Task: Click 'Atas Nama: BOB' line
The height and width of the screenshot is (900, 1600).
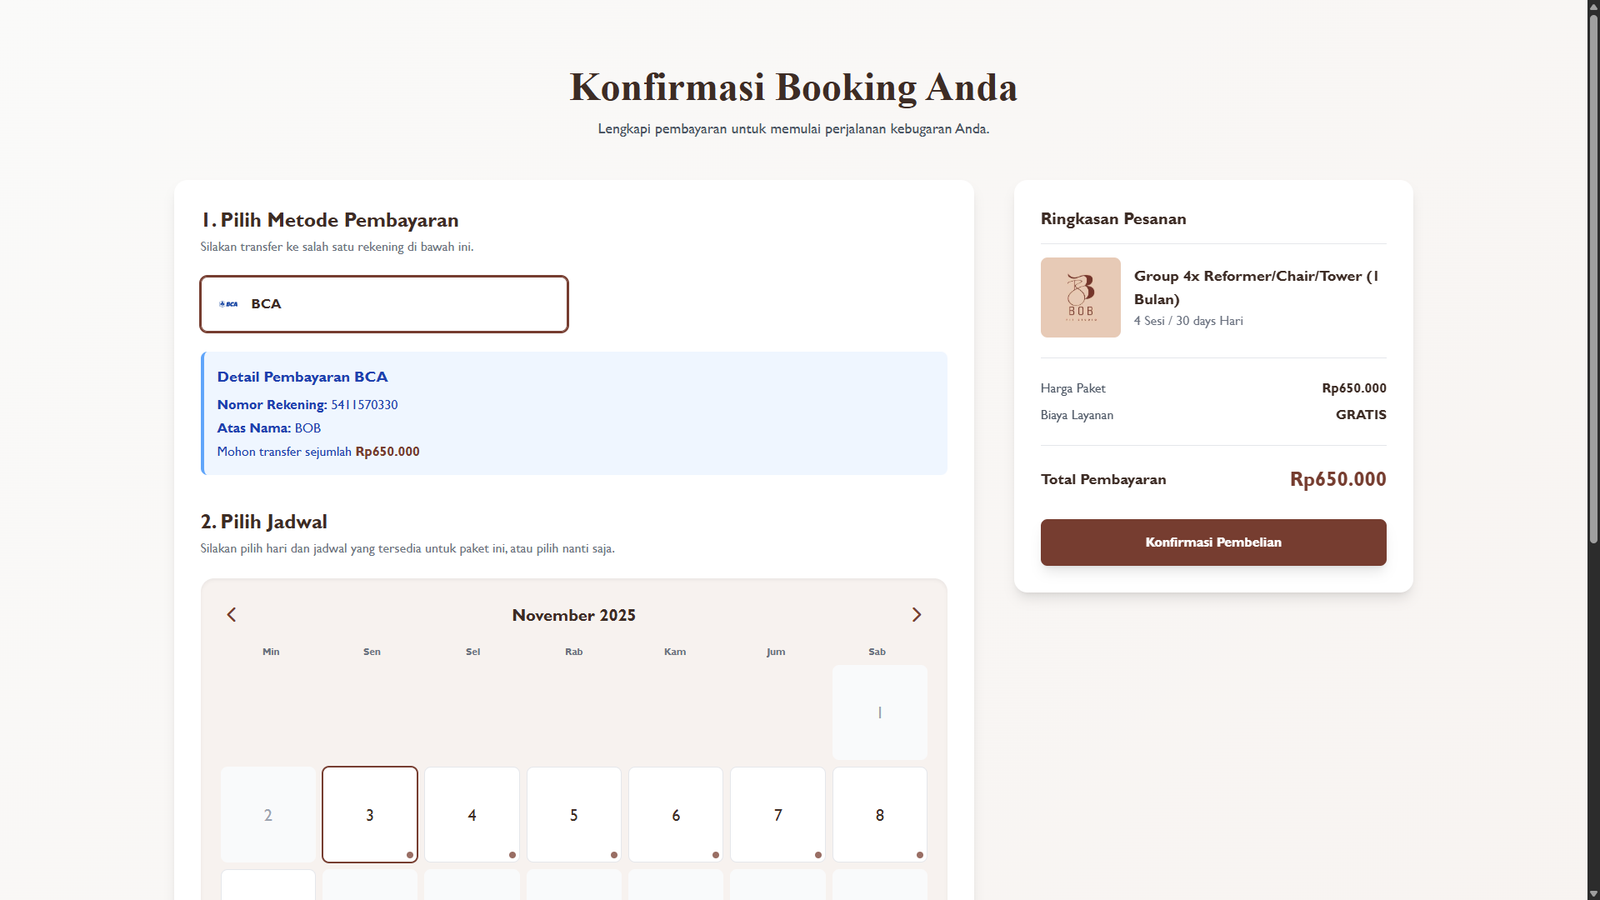Action: [269, 428]
